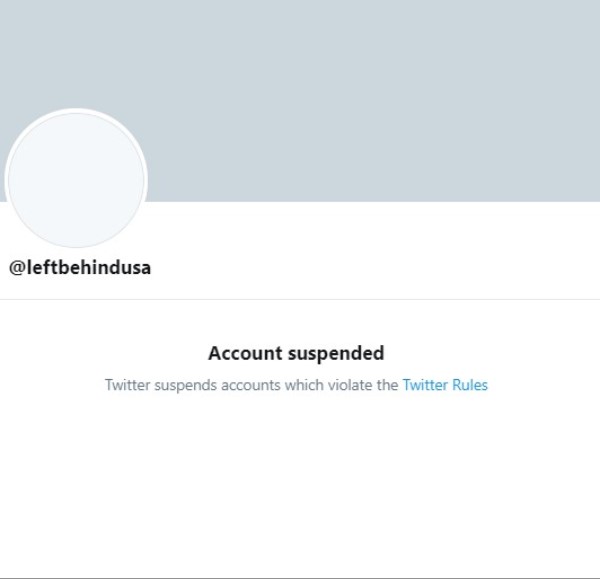Image resolution: width=600 pixels, height=579 pixels.
Task: Select the @leftbehindusa handle text
Action: pos(80,267)
